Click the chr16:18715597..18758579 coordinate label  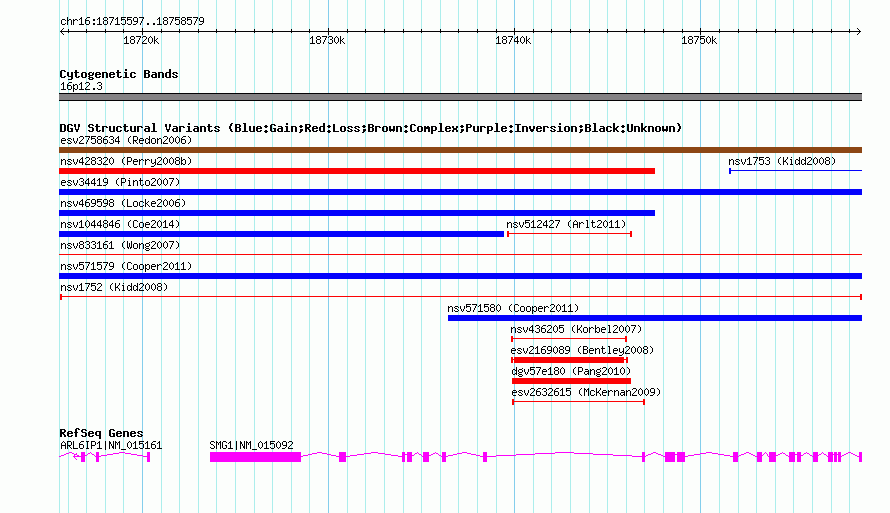[132, 21]
